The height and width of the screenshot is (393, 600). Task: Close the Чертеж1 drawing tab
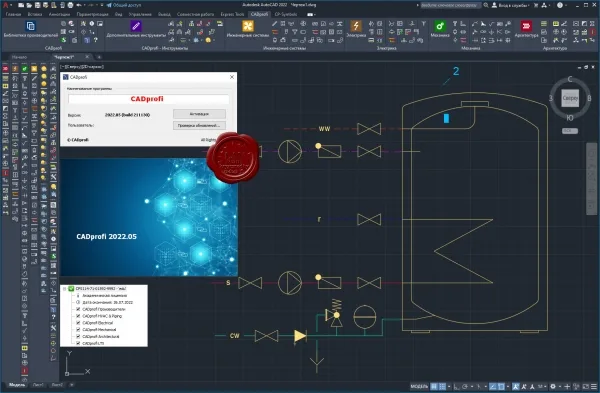87,57
